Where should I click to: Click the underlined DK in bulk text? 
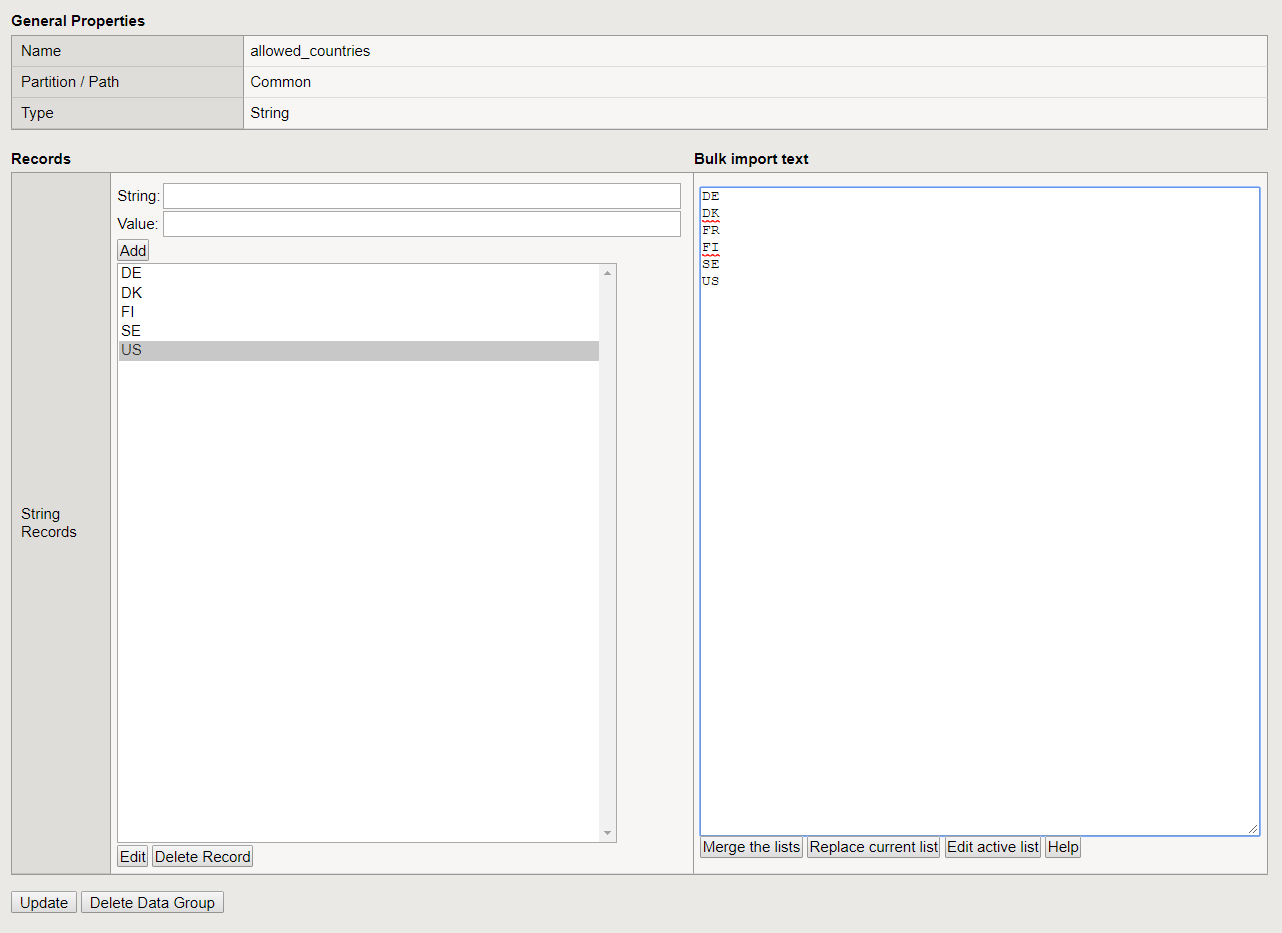(710, 213)
